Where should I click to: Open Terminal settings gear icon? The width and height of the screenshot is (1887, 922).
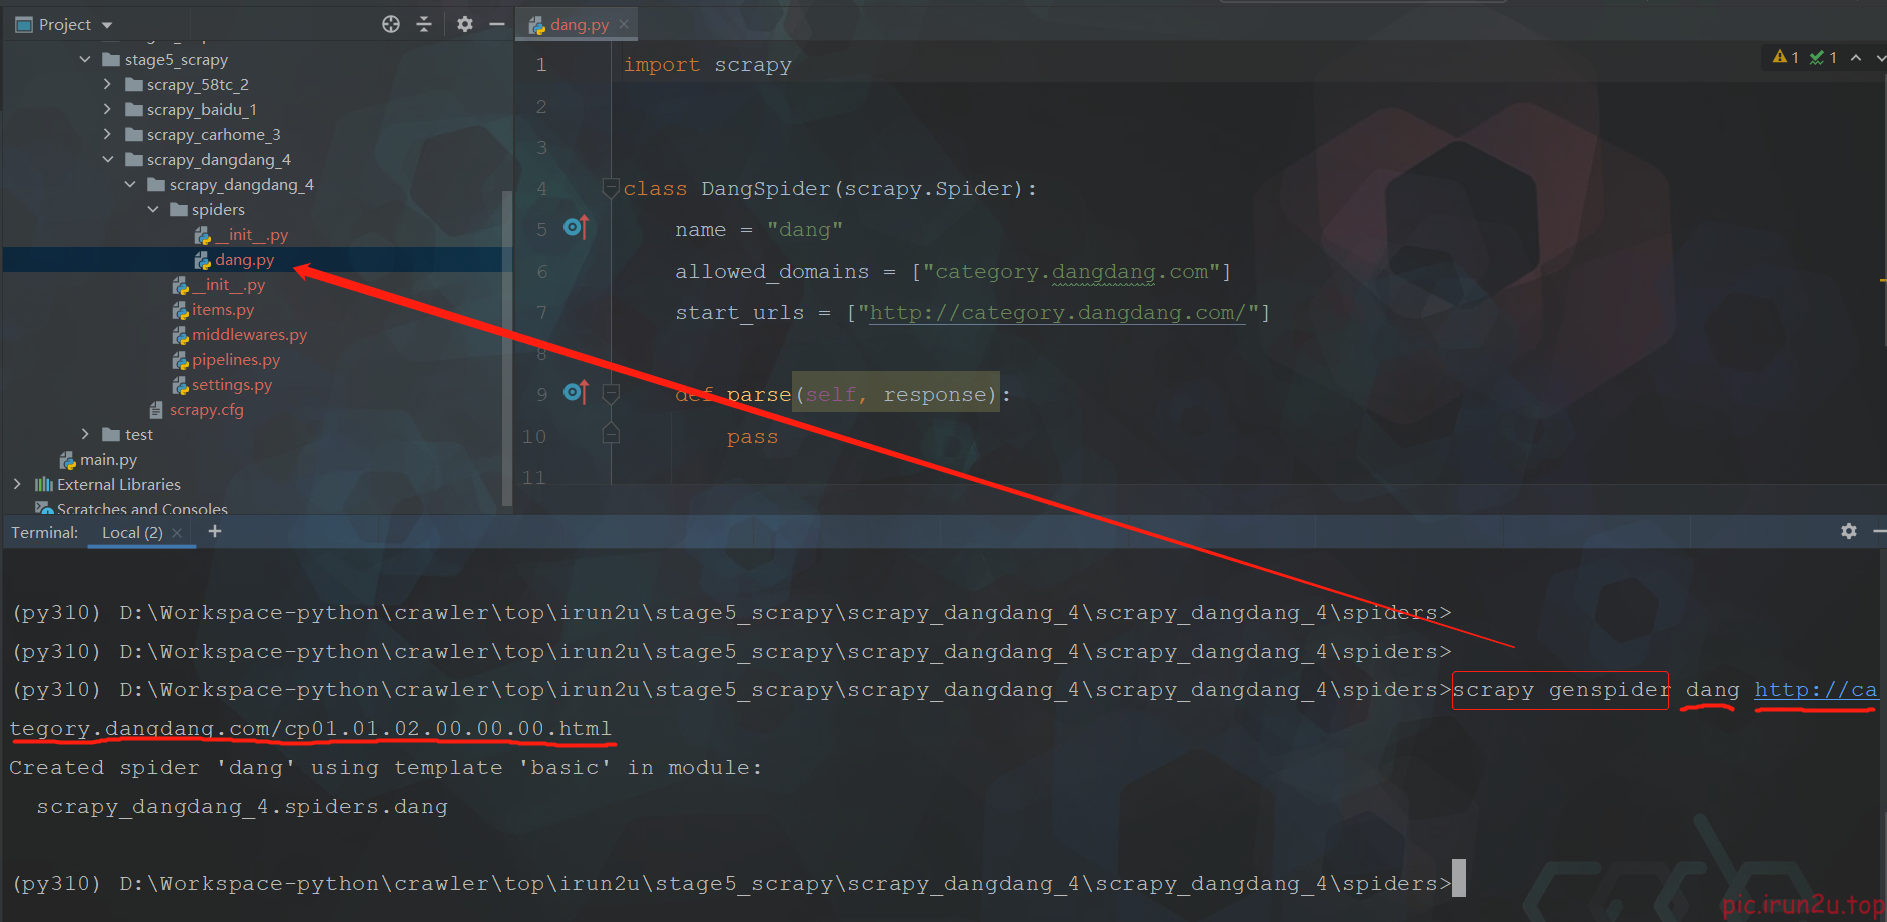point(1849,531)
